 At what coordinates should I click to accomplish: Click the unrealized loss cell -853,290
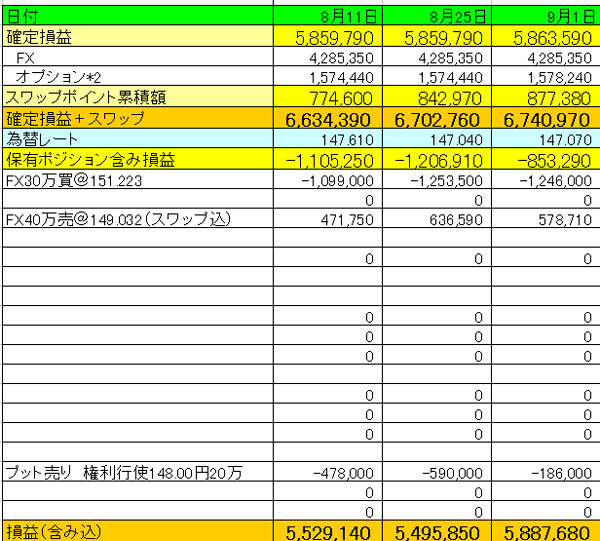545,160
